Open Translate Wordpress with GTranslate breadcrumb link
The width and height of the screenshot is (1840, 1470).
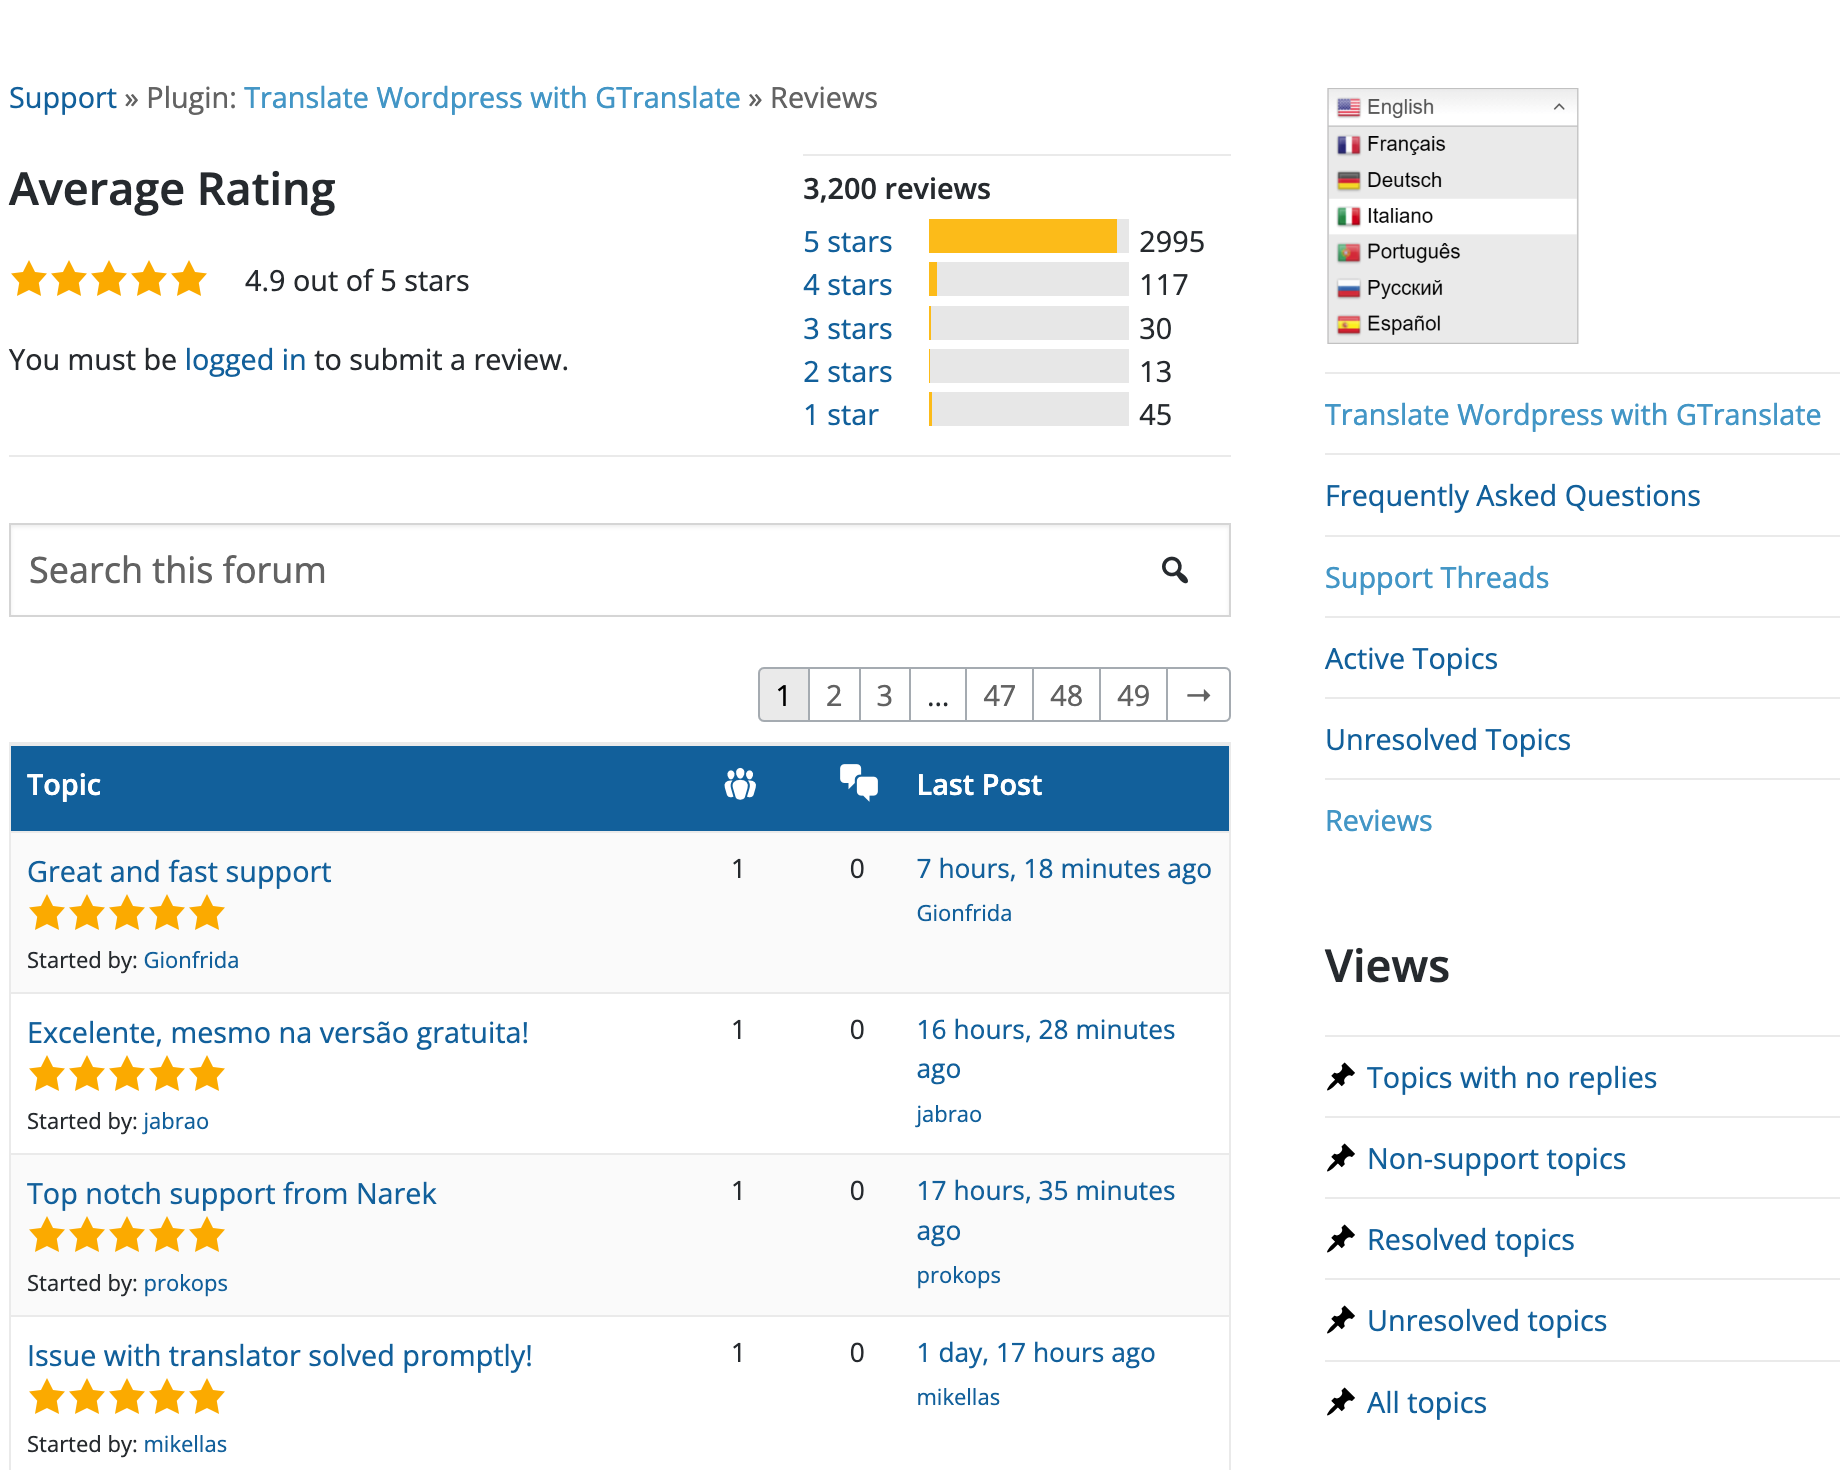492,98
